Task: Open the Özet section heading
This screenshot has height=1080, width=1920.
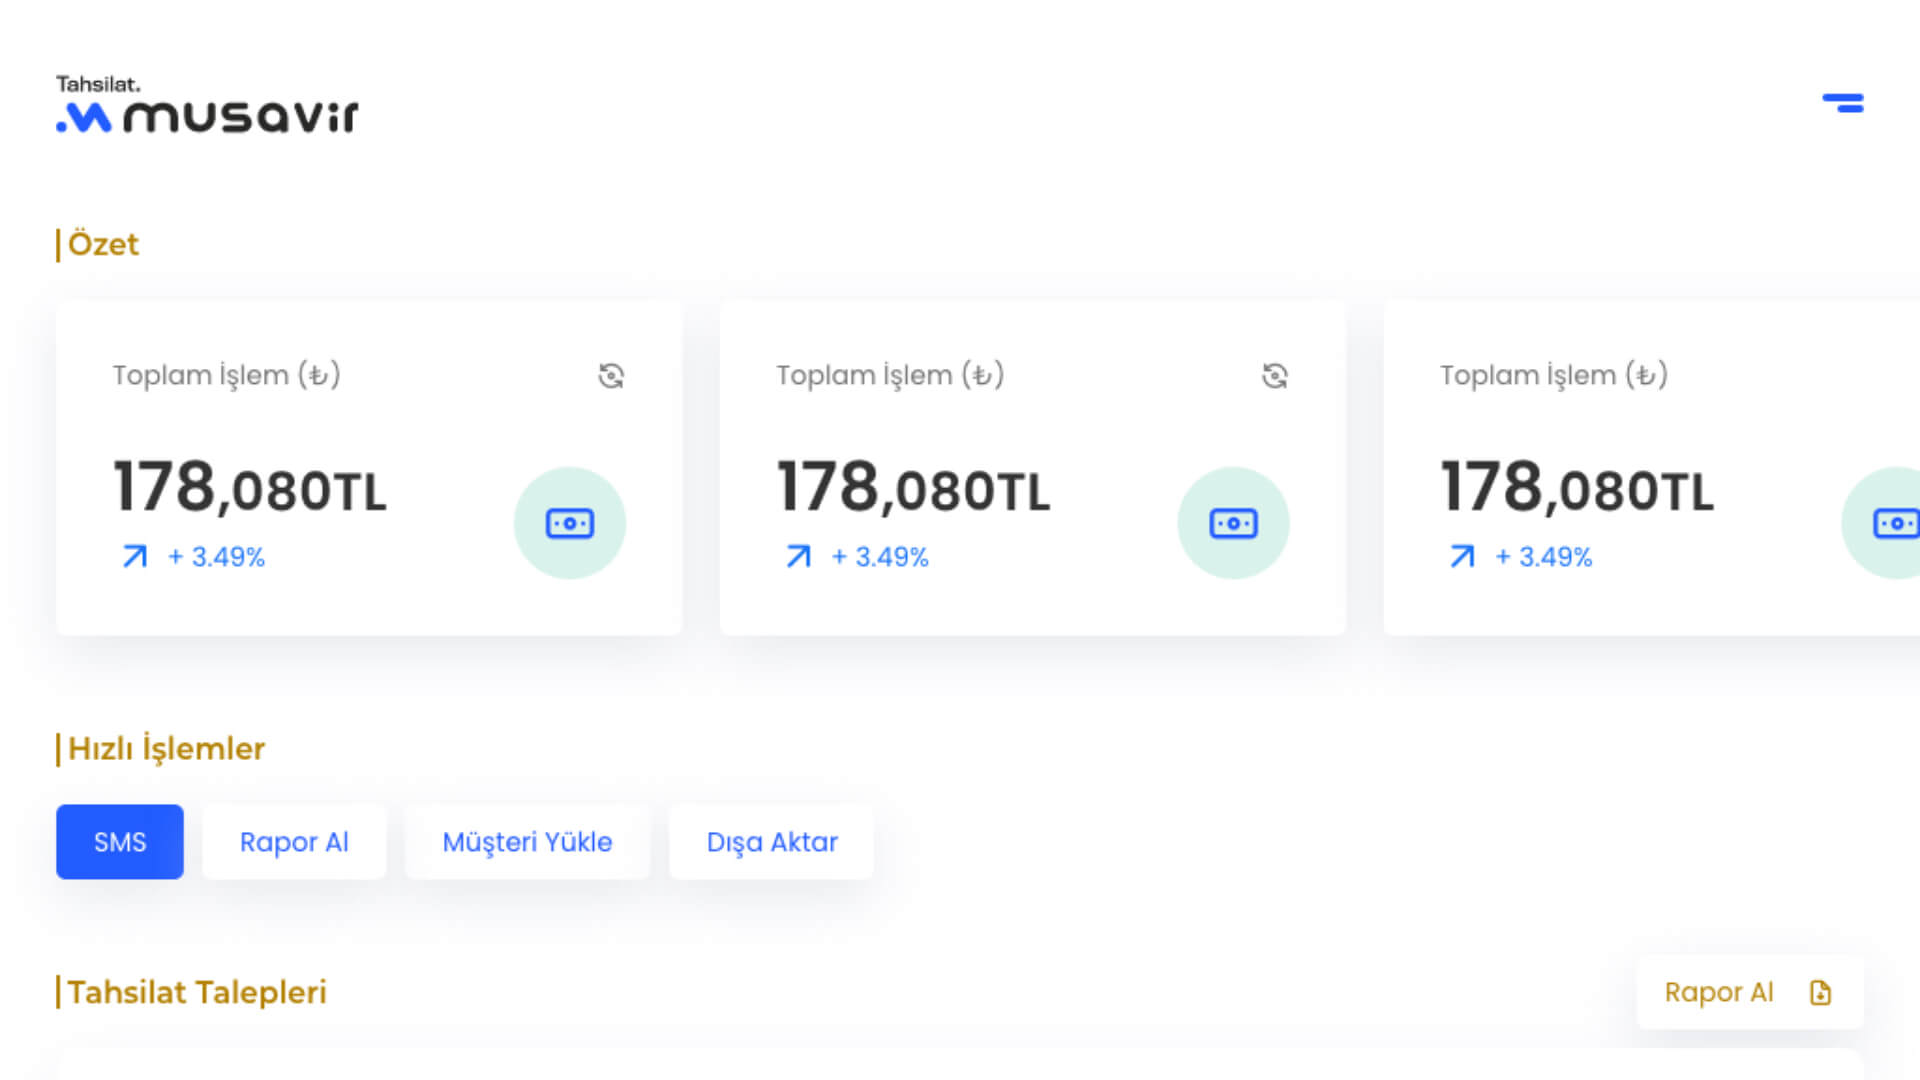Action: [x=103, y=245]
